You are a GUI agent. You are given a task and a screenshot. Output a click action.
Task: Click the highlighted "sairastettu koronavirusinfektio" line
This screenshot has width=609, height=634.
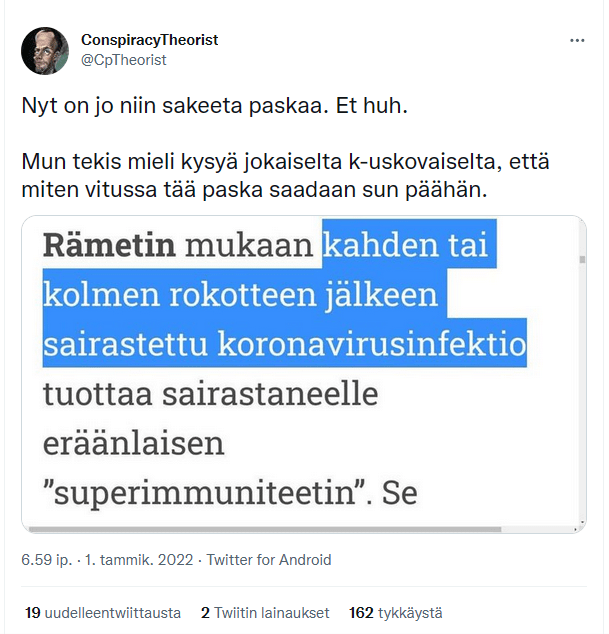pos(284,344)
